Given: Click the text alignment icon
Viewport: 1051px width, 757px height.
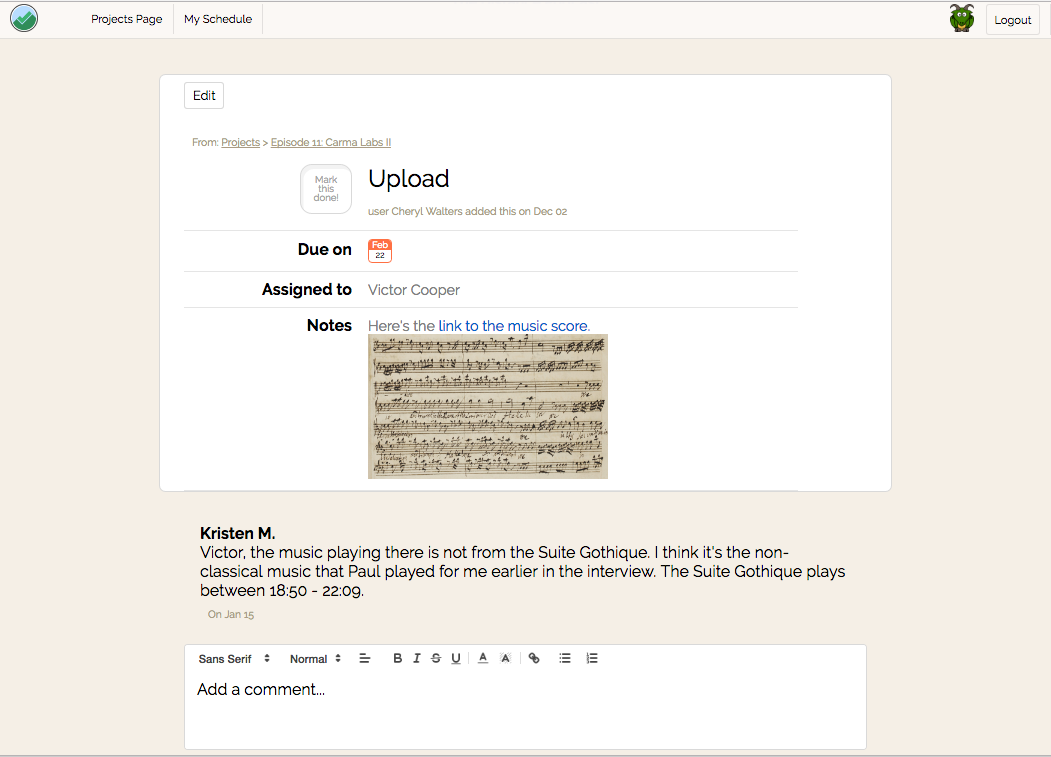Looking at the screenshot, I should pyautogui.click(x=365, y=658).
